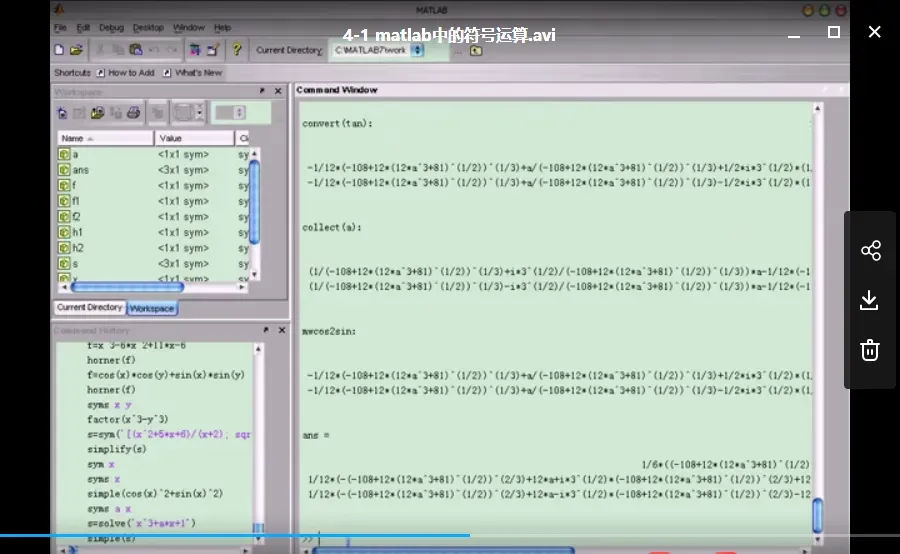Viewport: 900px width, 554px height.
Task: Download the video with download icon
Action: click(x=869, y=300)
